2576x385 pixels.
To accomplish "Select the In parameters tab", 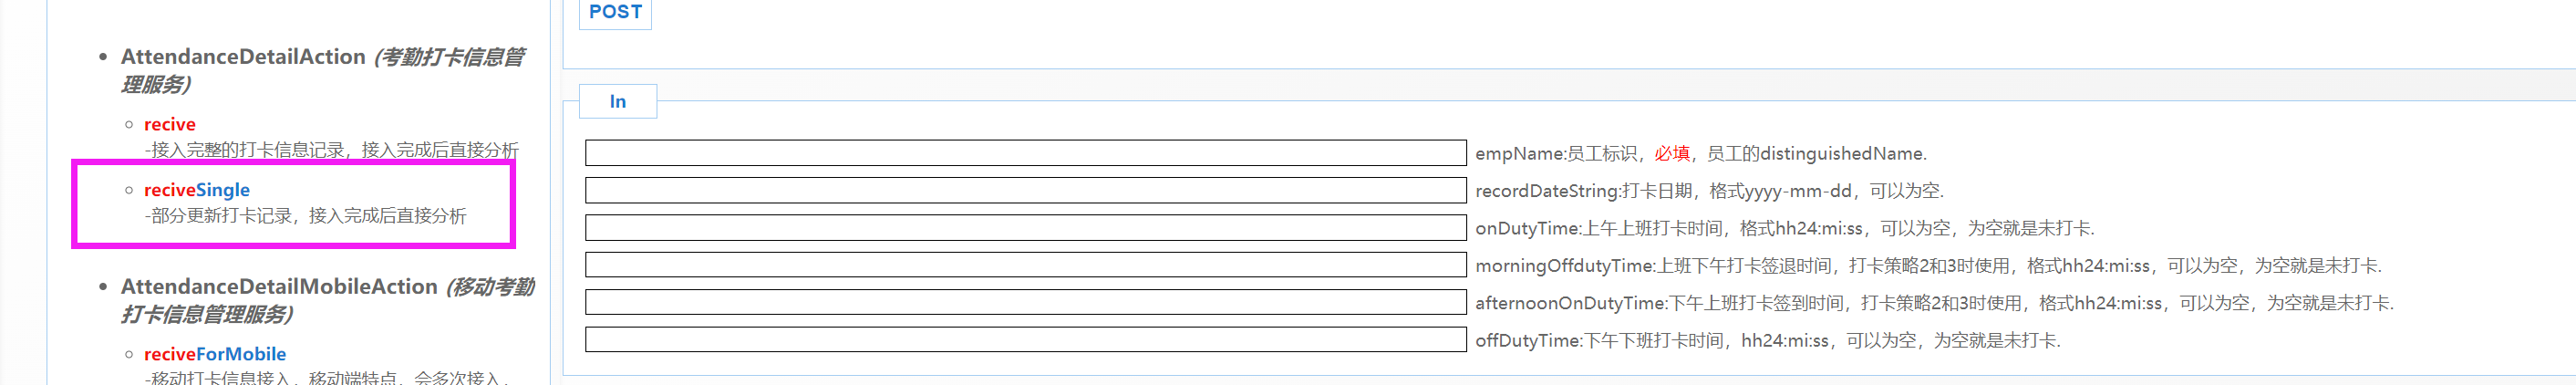I will coord(617,101).
